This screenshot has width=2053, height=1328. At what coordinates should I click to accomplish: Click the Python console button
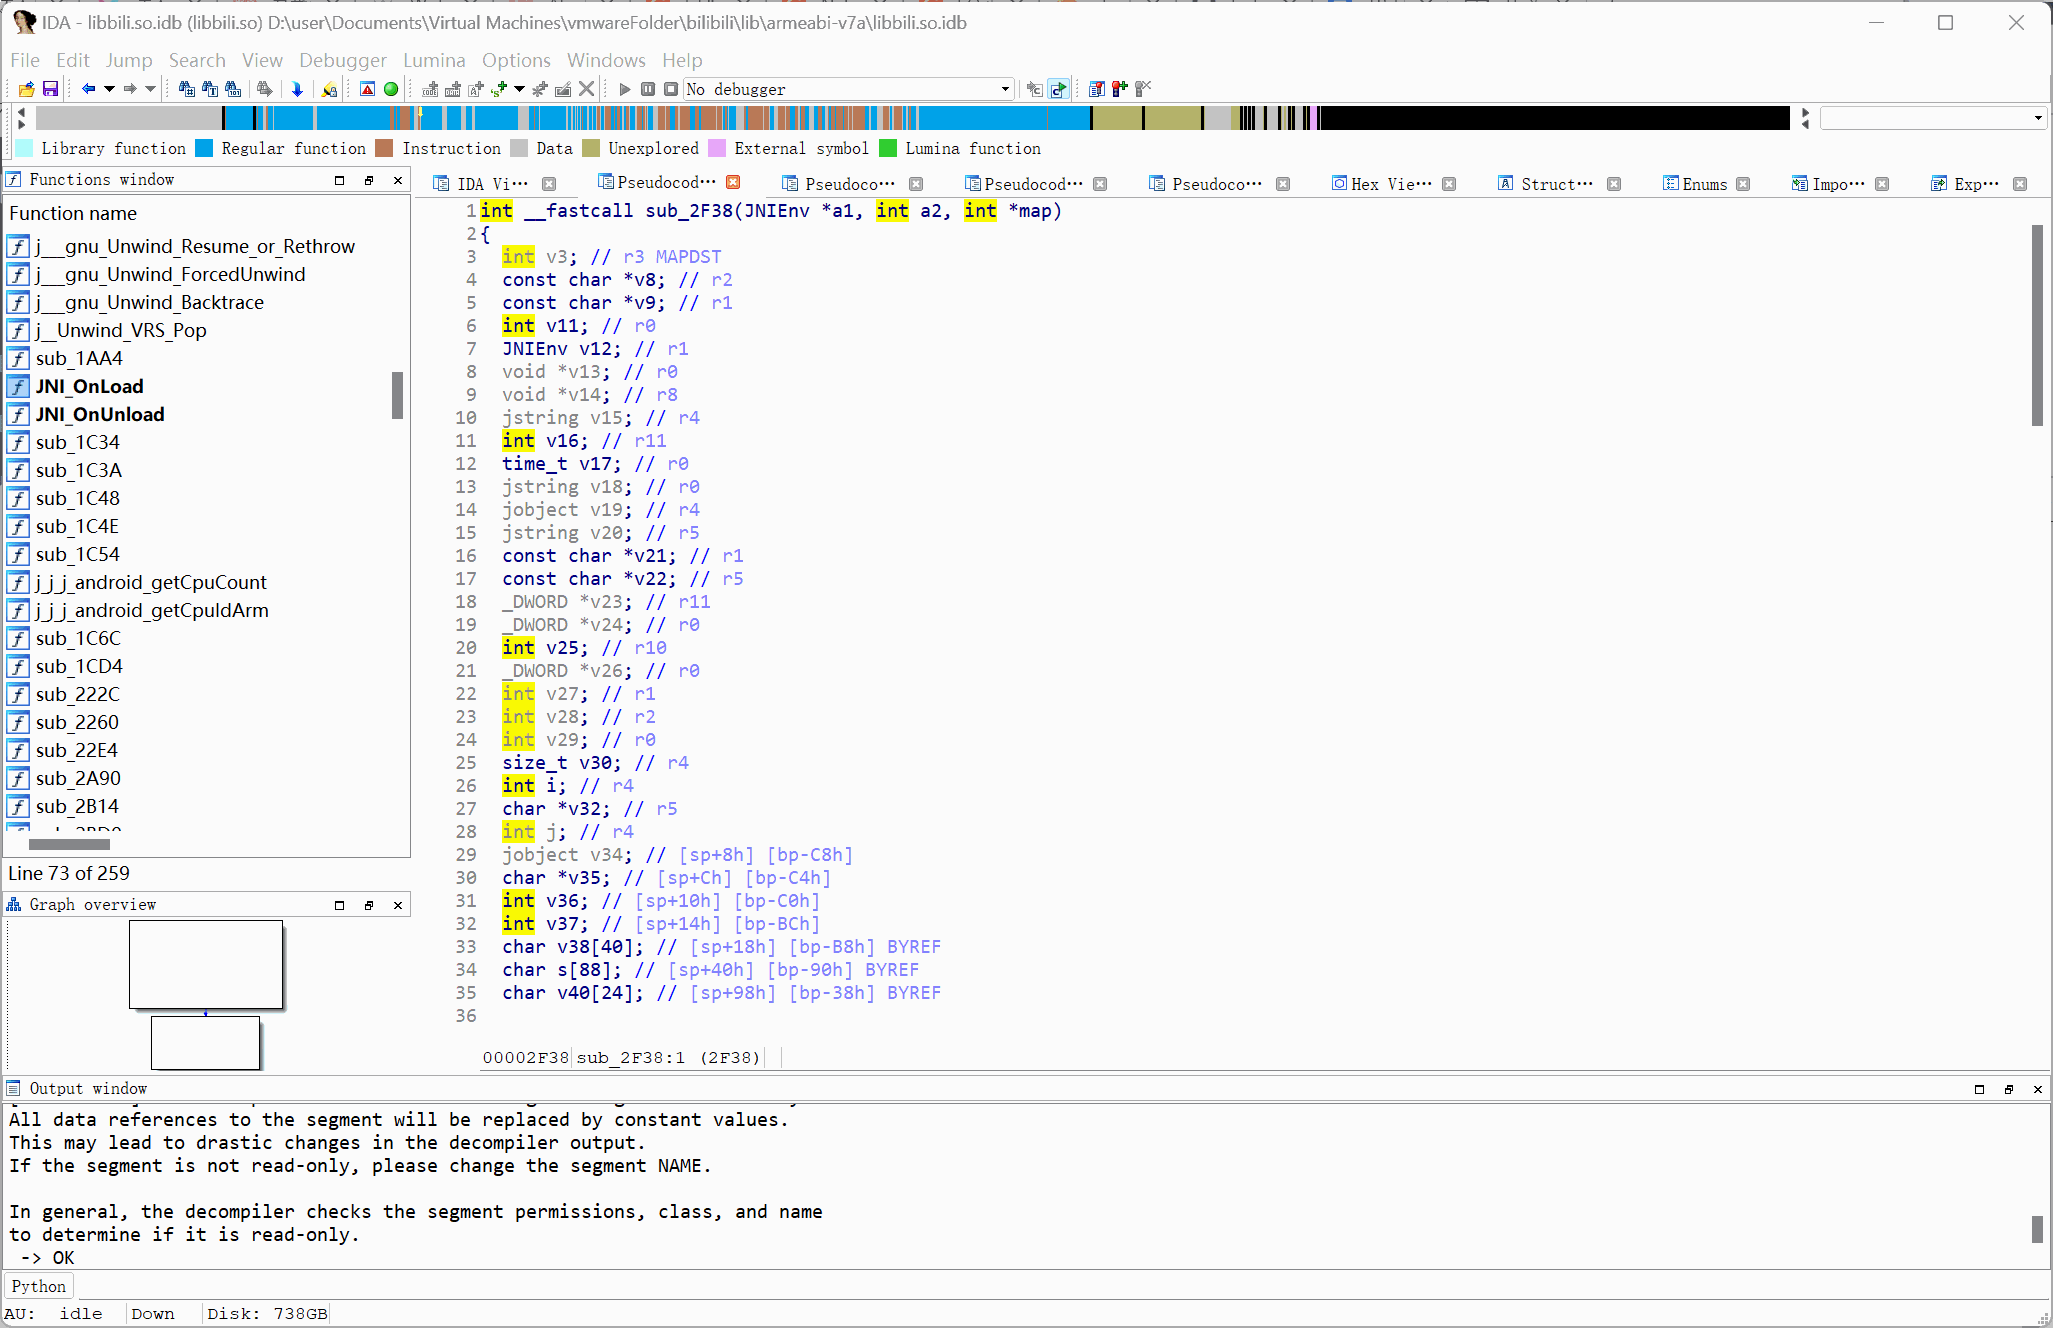[38, 1286]
